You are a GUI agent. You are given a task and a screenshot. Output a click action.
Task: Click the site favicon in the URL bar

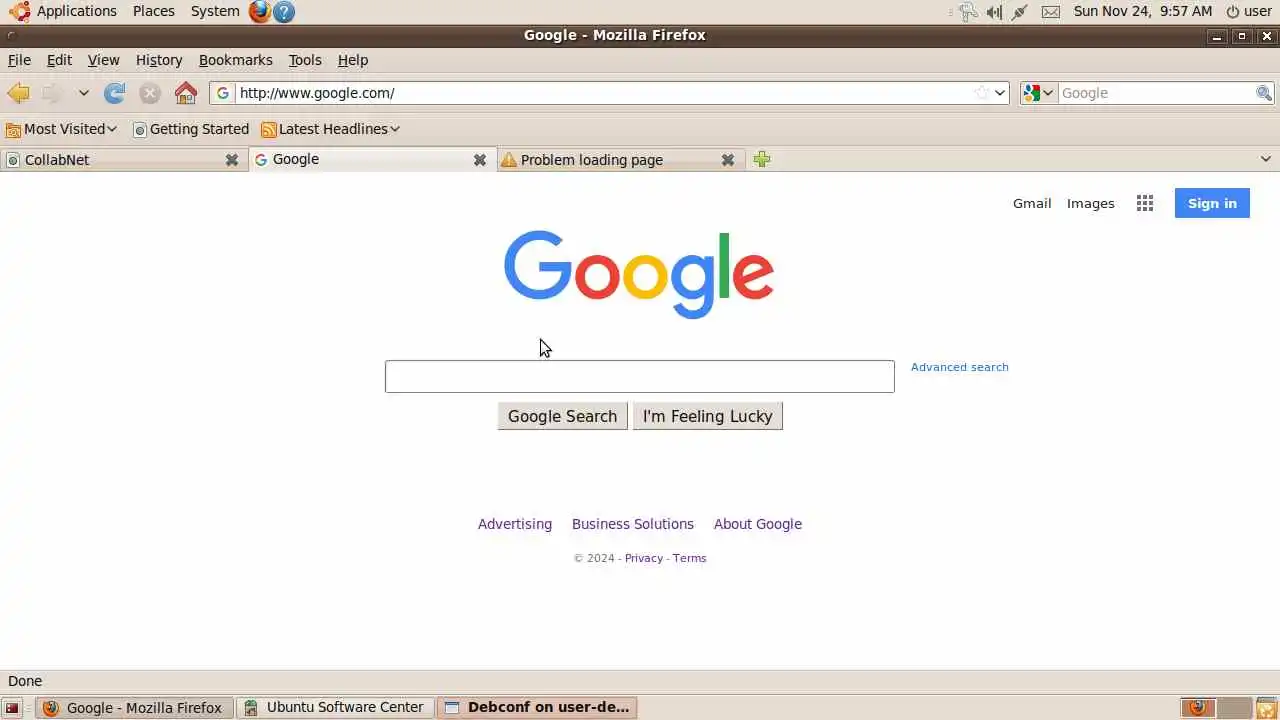[223, 93]
